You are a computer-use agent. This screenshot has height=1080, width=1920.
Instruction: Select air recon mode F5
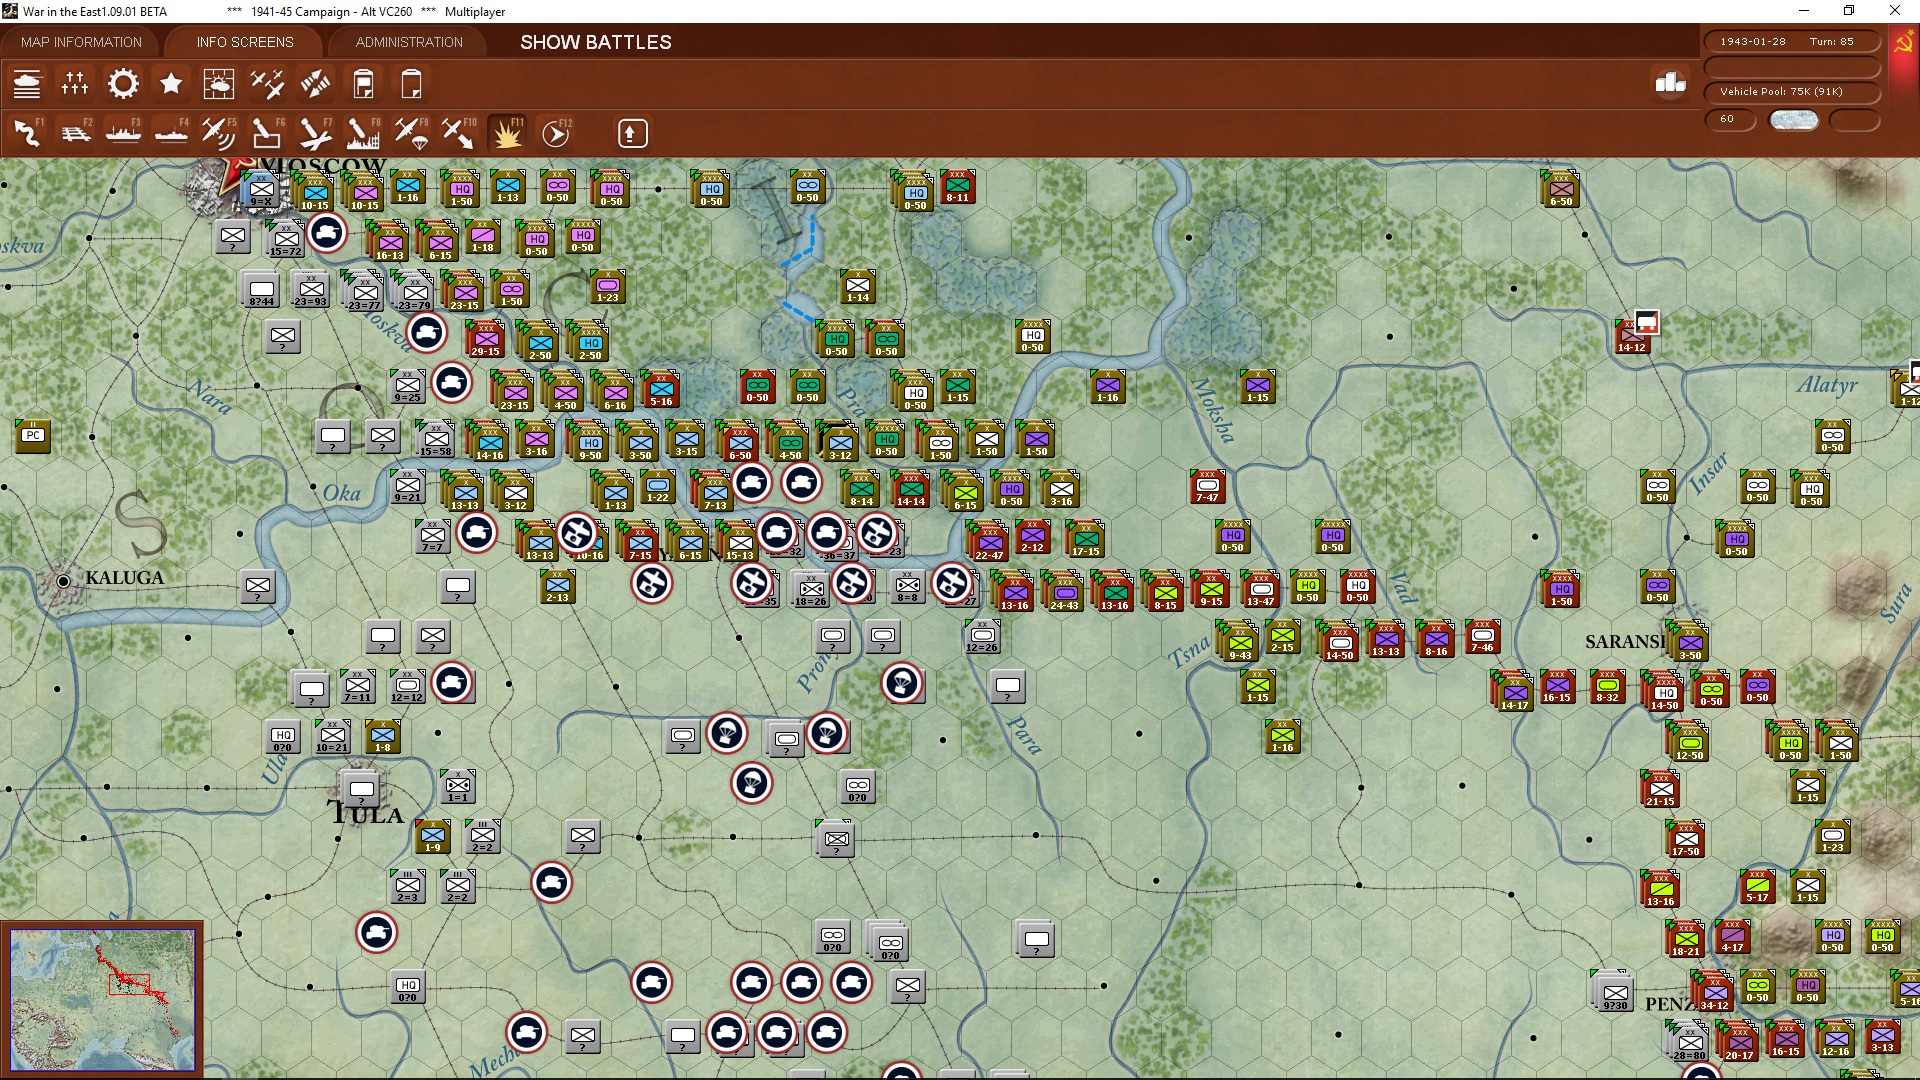pyautogui.click(x=218, y=133)
